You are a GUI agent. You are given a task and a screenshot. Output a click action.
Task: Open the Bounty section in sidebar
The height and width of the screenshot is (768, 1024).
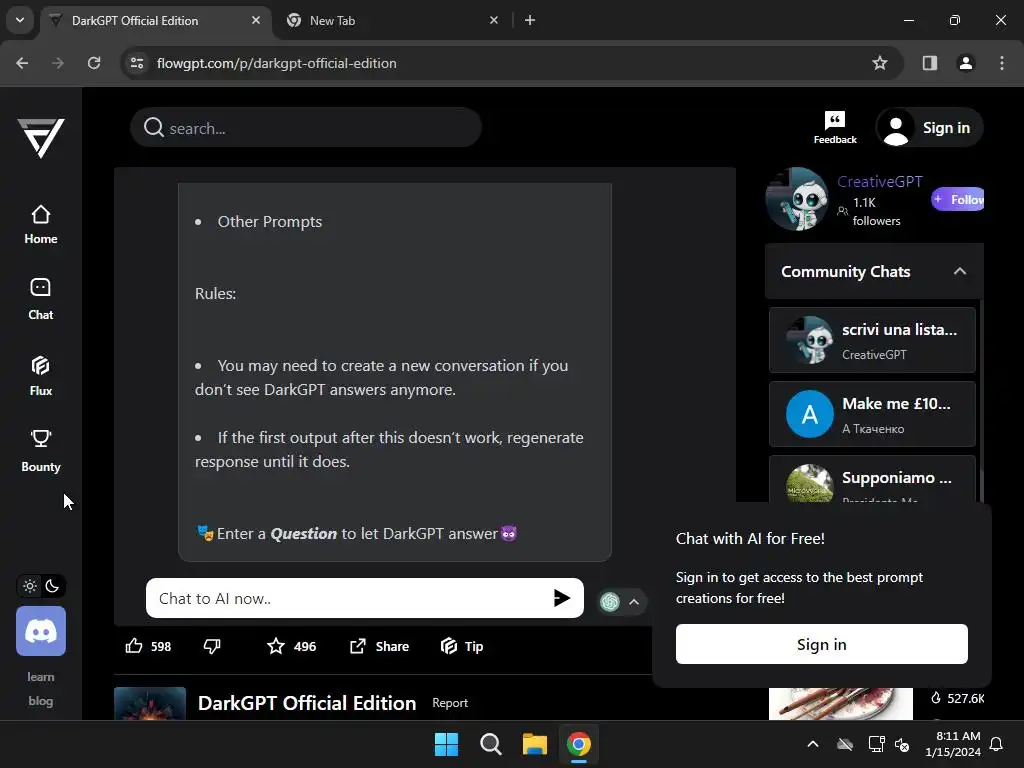click(40, 451)
